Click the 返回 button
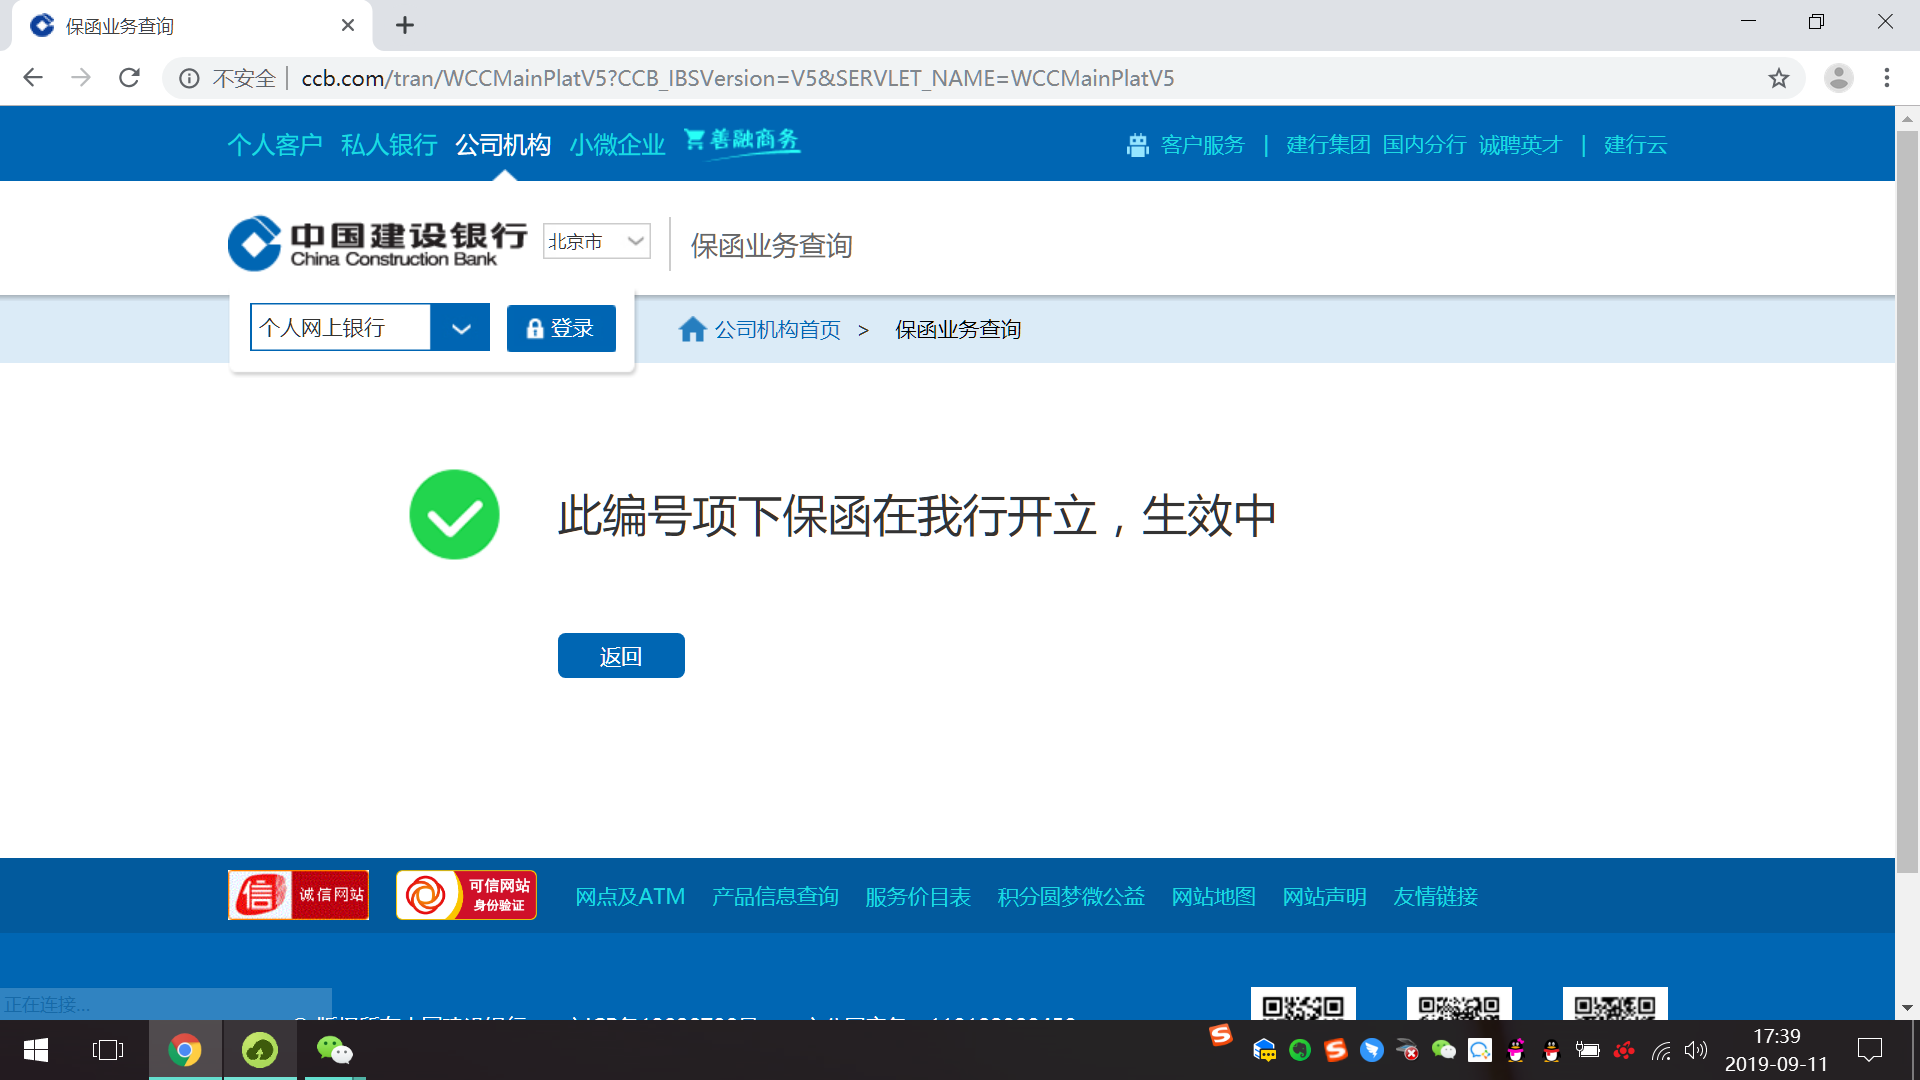The image size is (1920, 1080). (x=621, y=656)
